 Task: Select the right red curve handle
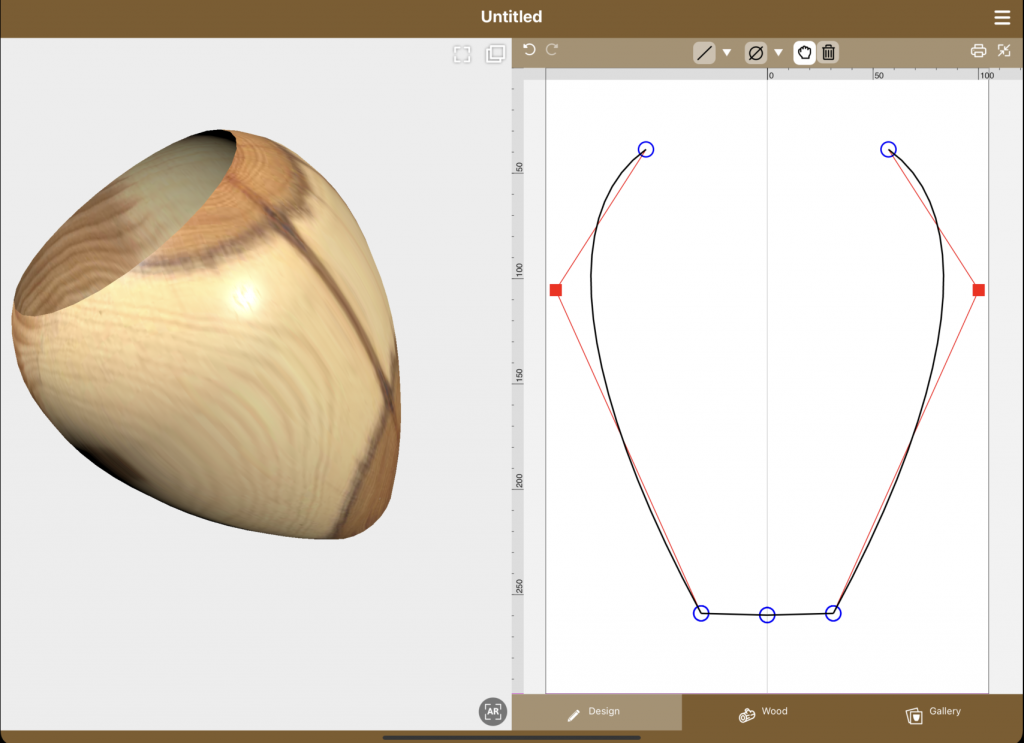click(x=978, y=290)
